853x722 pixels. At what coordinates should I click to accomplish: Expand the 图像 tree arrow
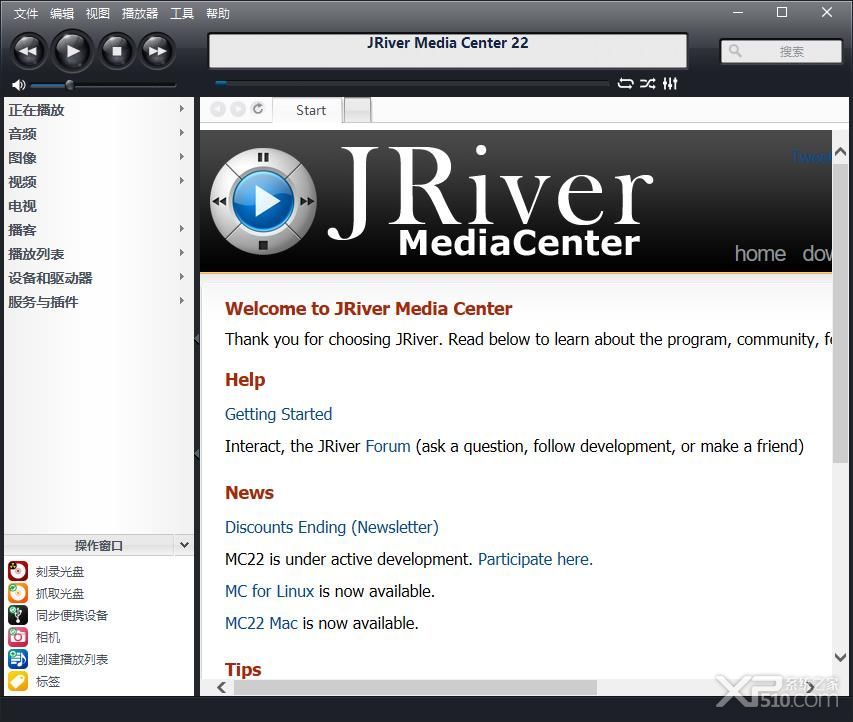[x=182, y=157]
